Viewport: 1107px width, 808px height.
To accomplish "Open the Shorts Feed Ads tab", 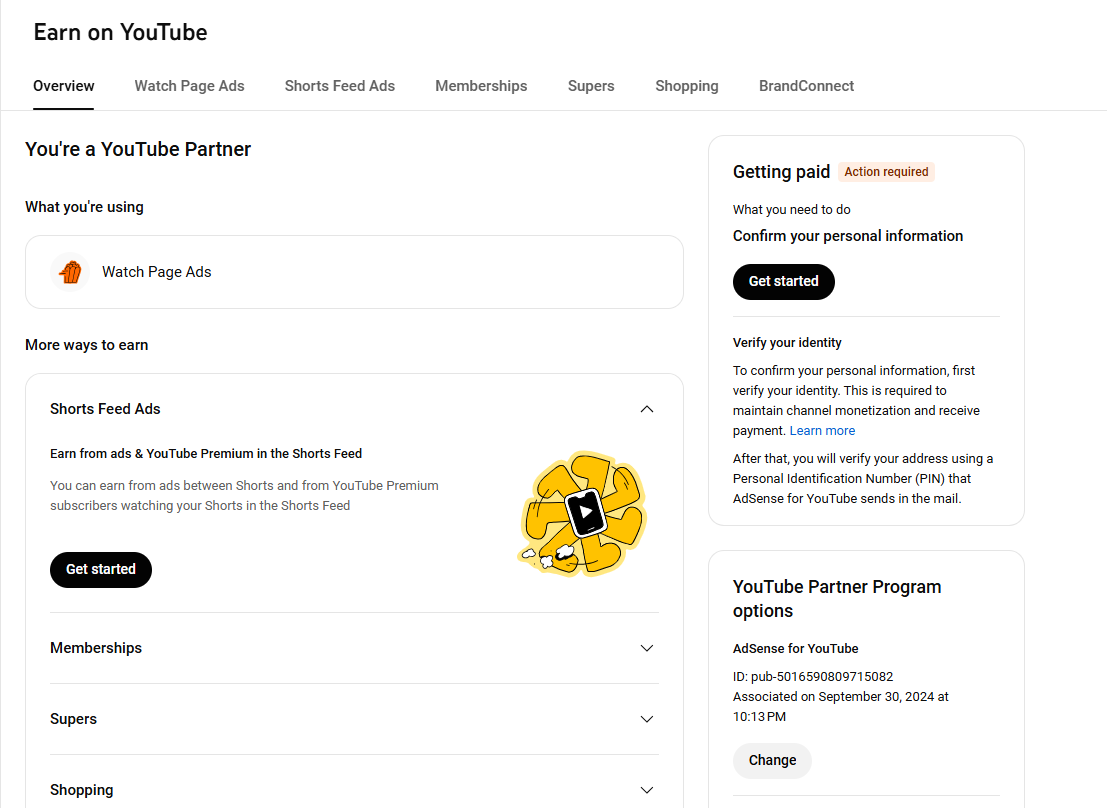I will (339, 86).
